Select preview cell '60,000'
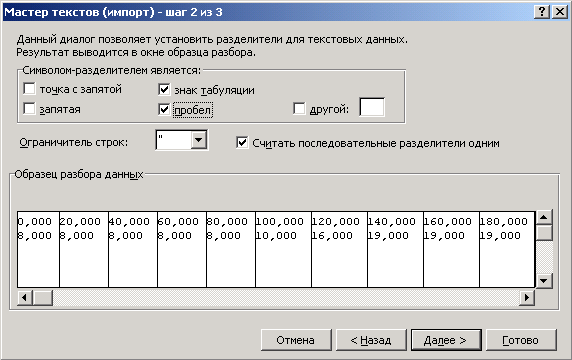Screen dimensions: 572x360 (178, 221)
